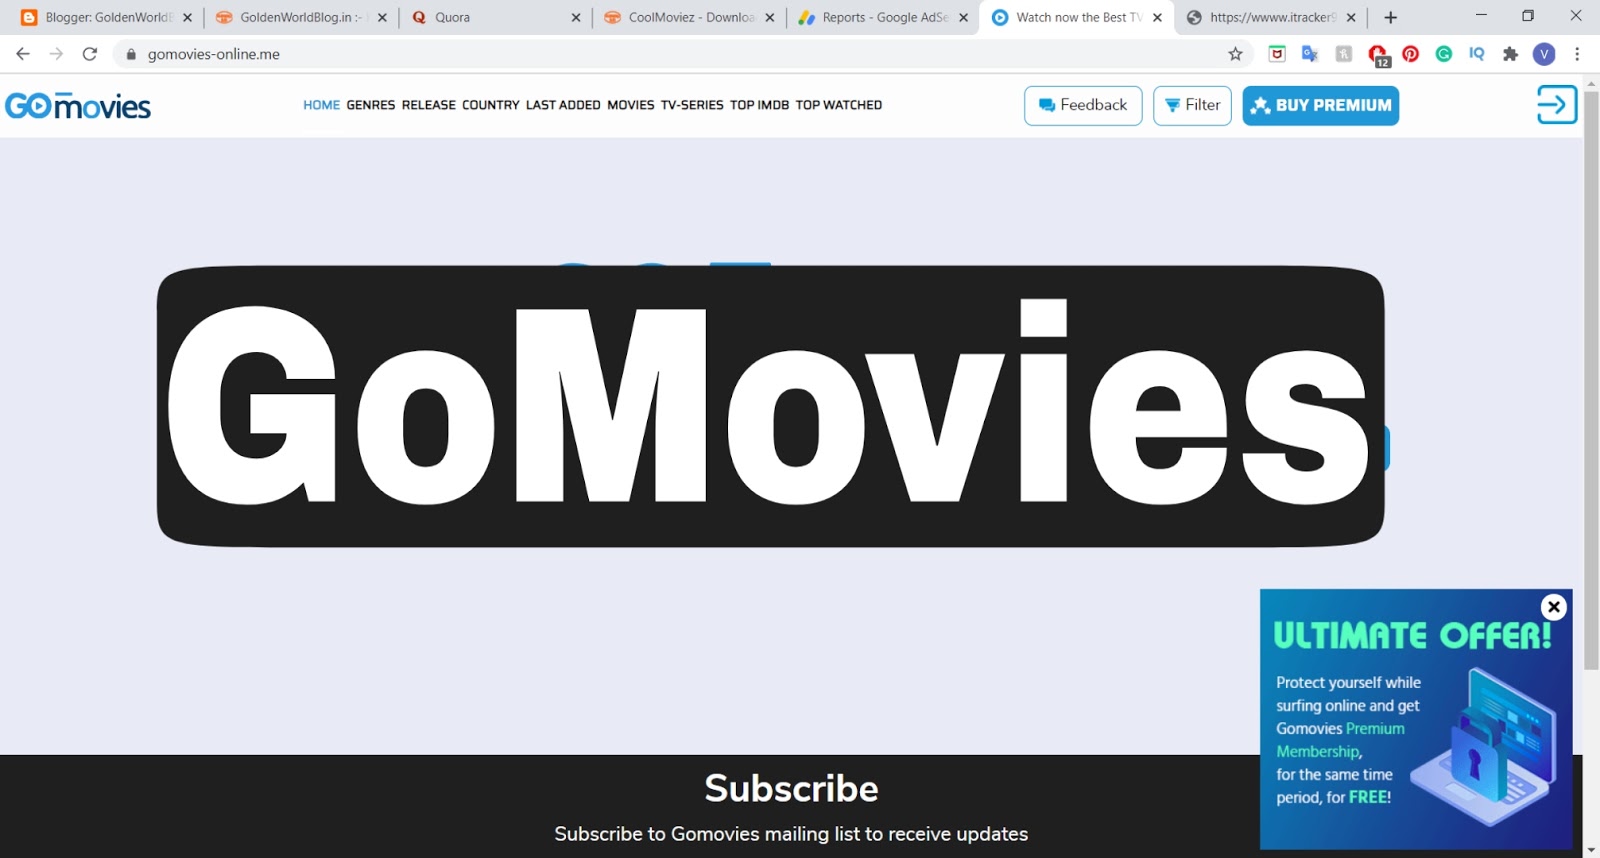
Task: Open the HOME menu item
Action: [x=321, y=105]
